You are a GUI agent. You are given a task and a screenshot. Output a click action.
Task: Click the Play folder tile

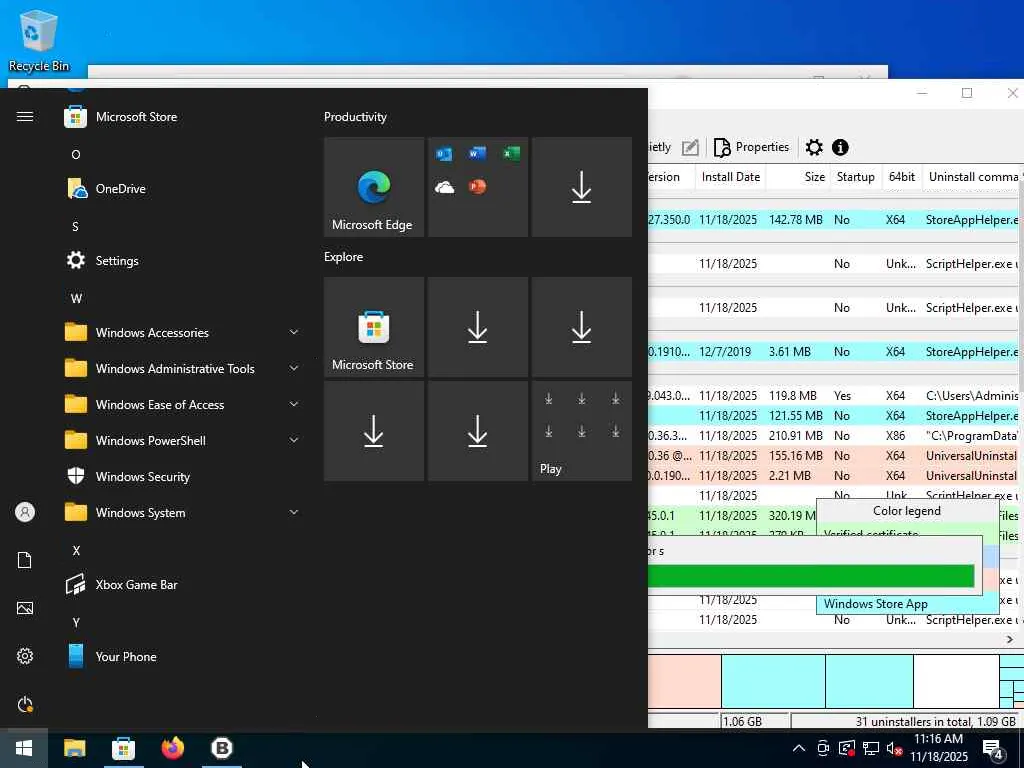click(581, 431)
